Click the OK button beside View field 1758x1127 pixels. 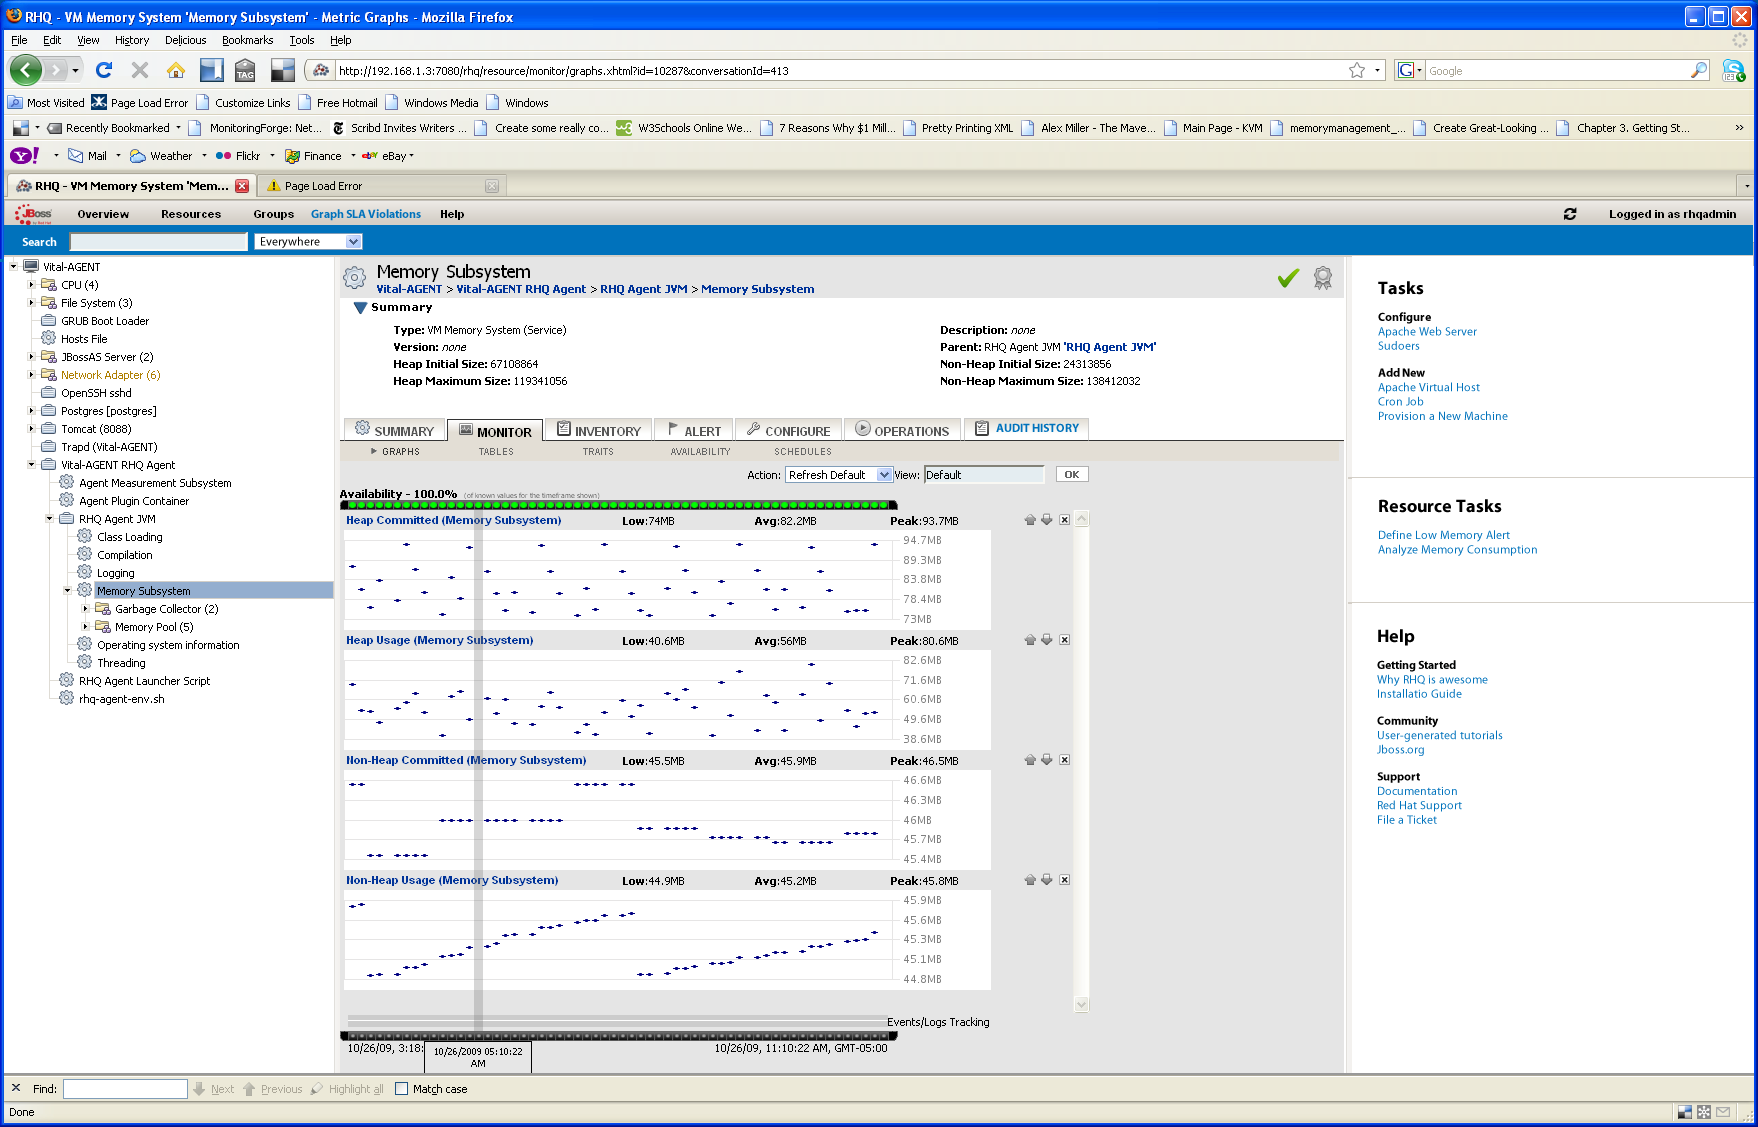(1071, 475)
